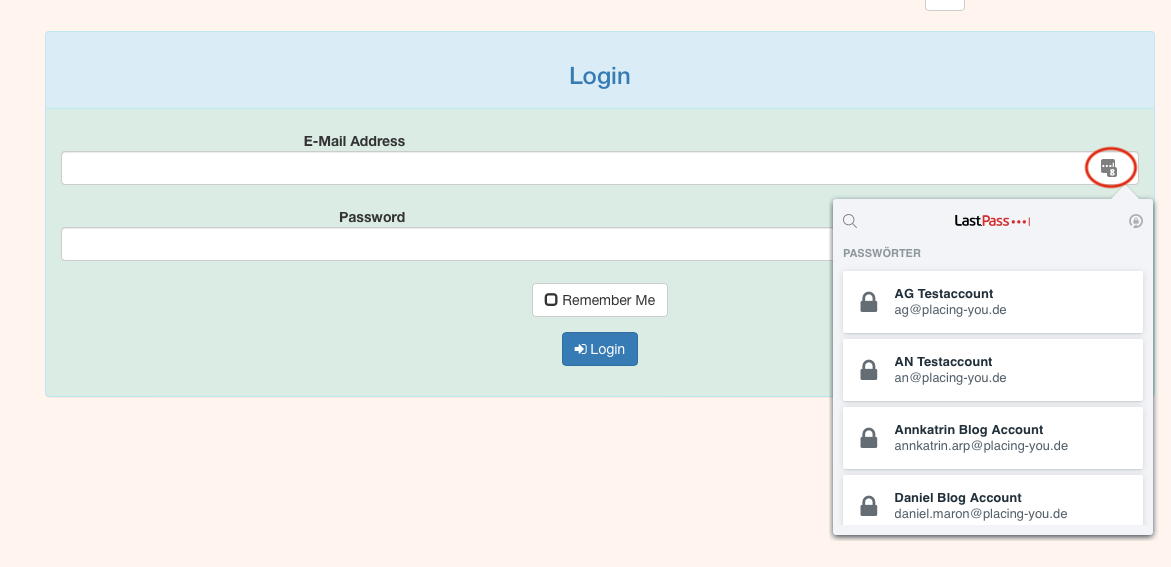Click lock icon of Daniel Blog Account
Screen dimensions: 1171x567
869,506
